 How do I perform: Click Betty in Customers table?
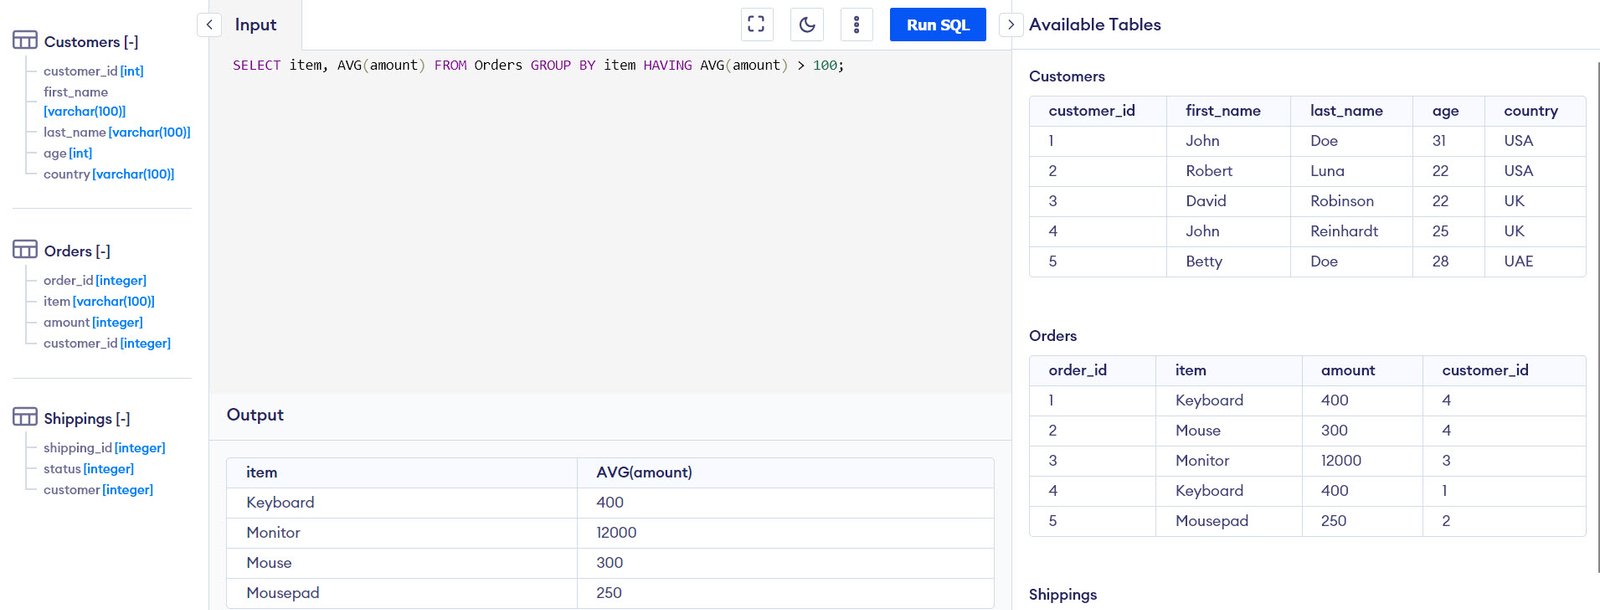click(1204, 261)
